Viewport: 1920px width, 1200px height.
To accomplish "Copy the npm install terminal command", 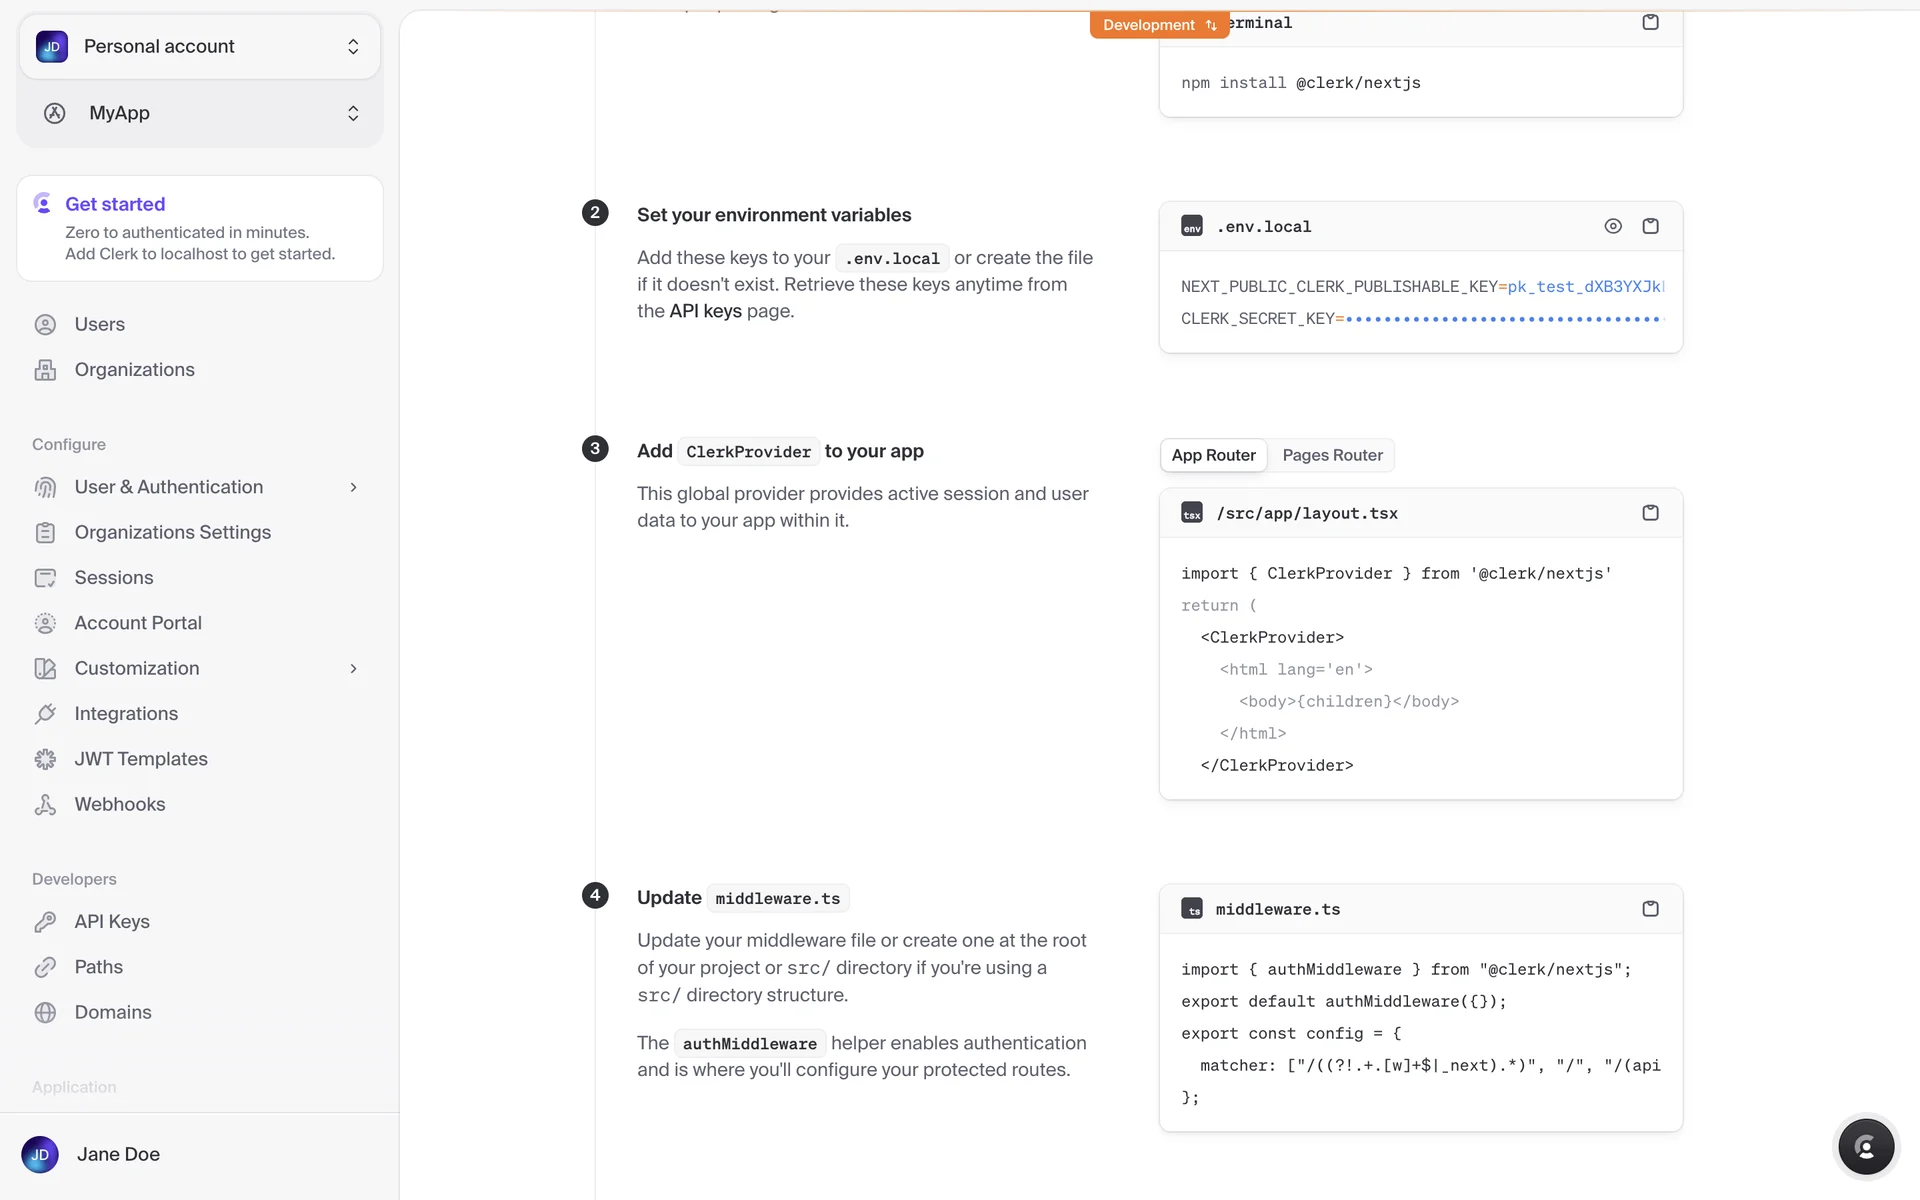I will [x=1650, y=22].
